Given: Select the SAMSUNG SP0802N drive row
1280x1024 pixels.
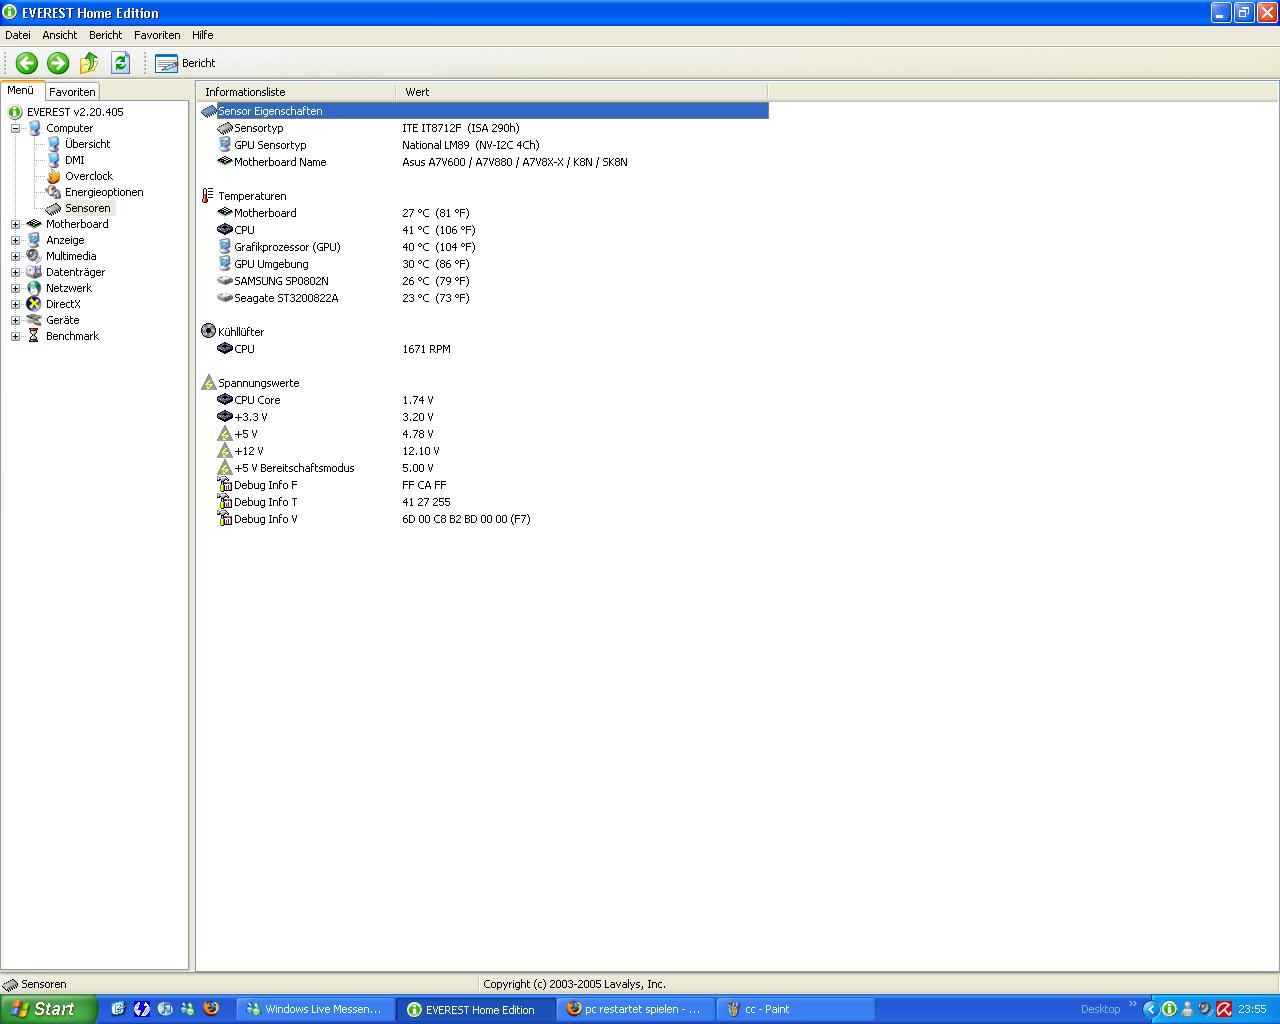Looking at the screenshot, I should [x=484, y=281].
